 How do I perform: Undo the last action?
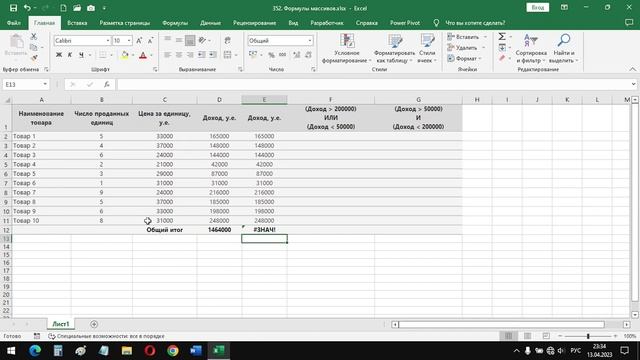(27, 8)
